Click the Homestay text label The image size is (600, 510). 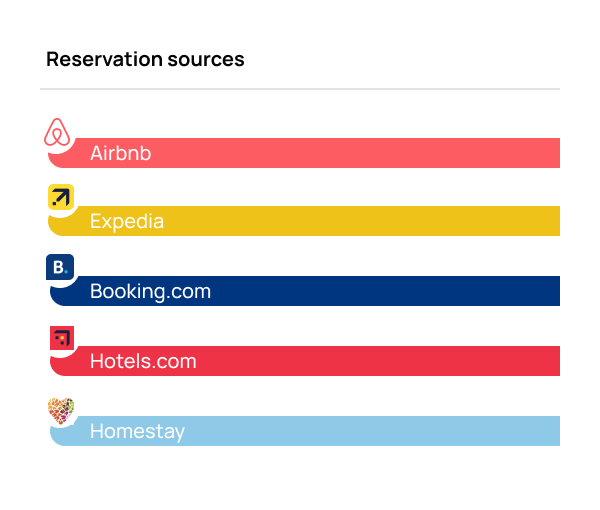(x=137, y=432)
